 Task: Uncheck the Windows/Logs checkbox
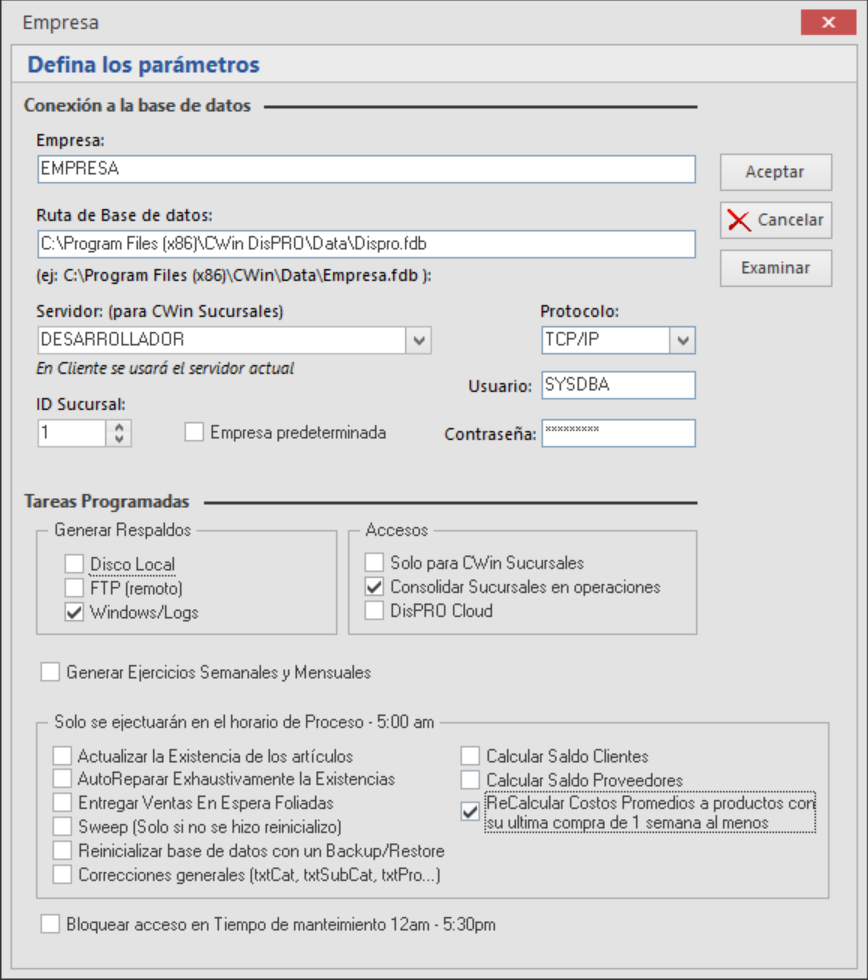coord(74,613)
